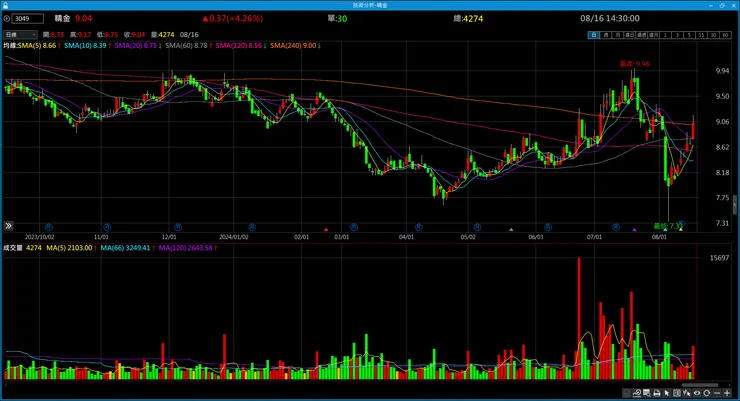The height and width of the screenshot is (401, 740).
Task: Click the circular event marker near 11/01
Action: (107, 227)
